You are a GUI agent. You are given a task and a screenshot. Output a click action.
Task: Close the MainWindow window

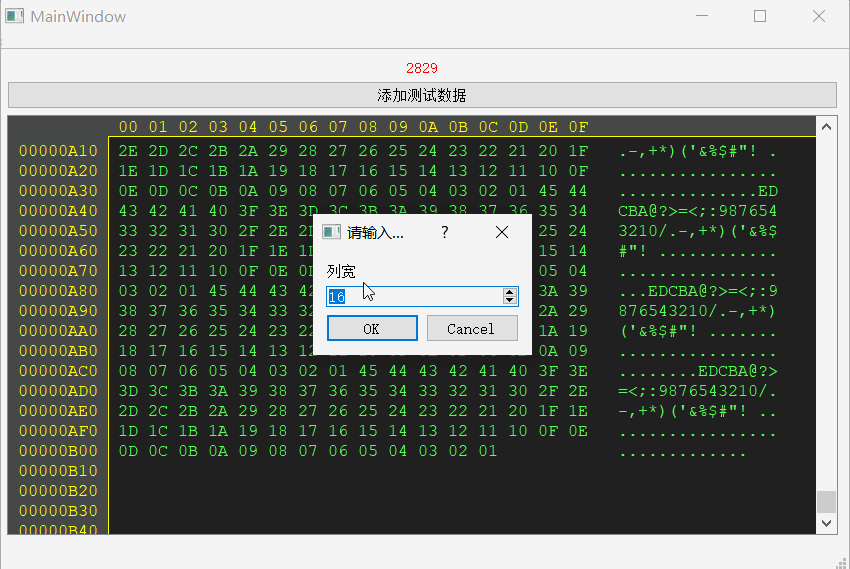tap(819, 16)
